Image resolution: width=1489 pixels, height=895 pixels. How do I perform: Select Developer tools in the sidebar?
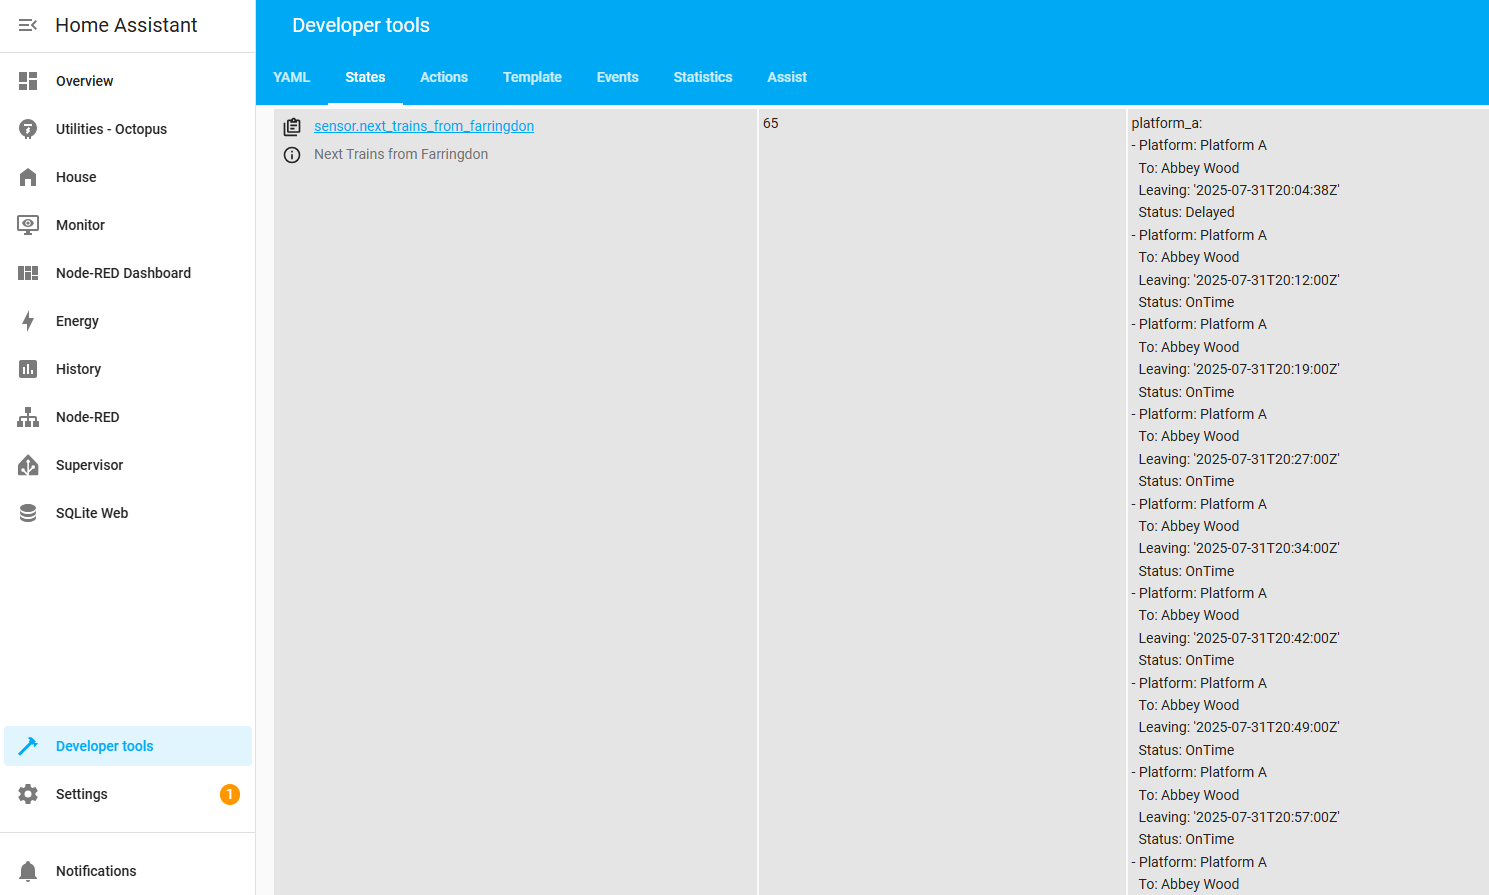click(104, 746)
